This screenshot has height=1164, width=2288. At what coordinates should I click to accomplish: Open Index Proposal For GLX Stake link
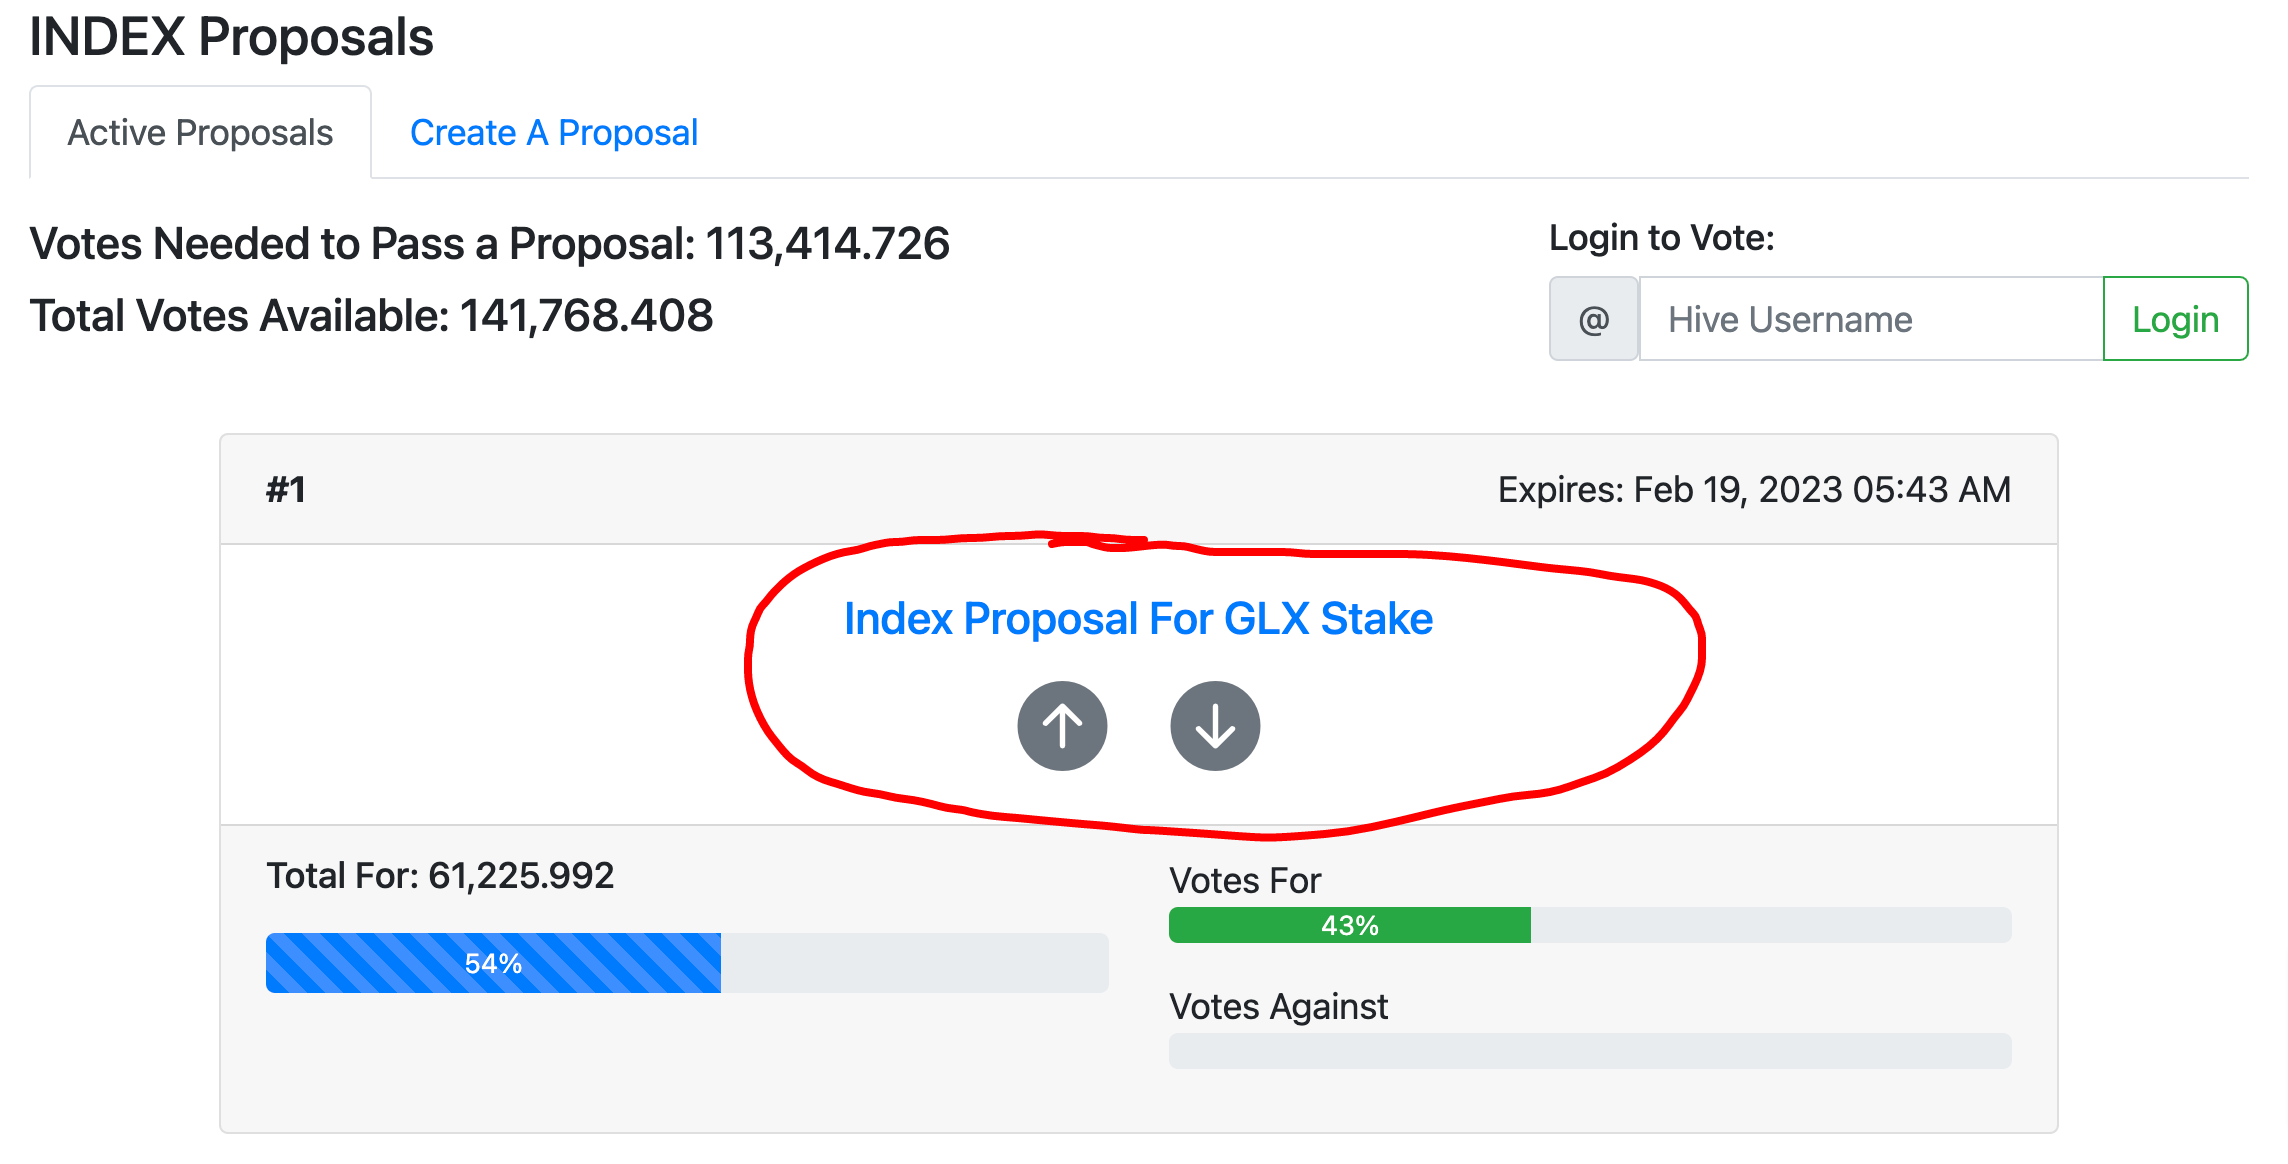coord(1138,618)
